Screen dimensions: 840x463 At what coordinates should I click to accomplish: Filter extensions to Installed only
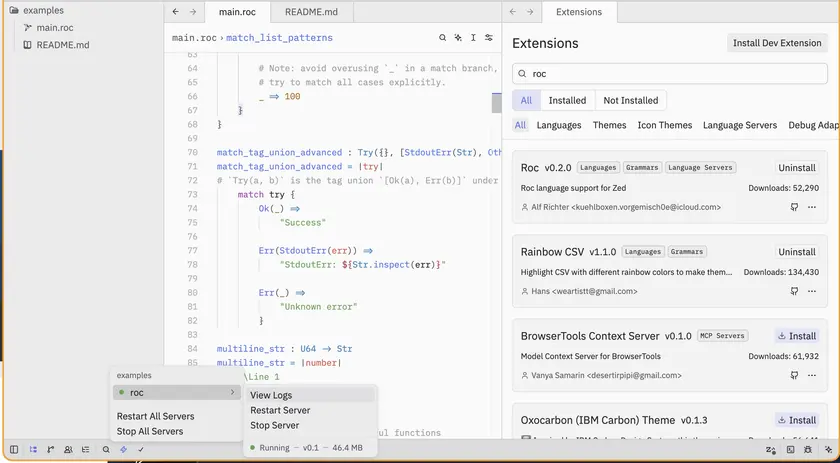567,100
